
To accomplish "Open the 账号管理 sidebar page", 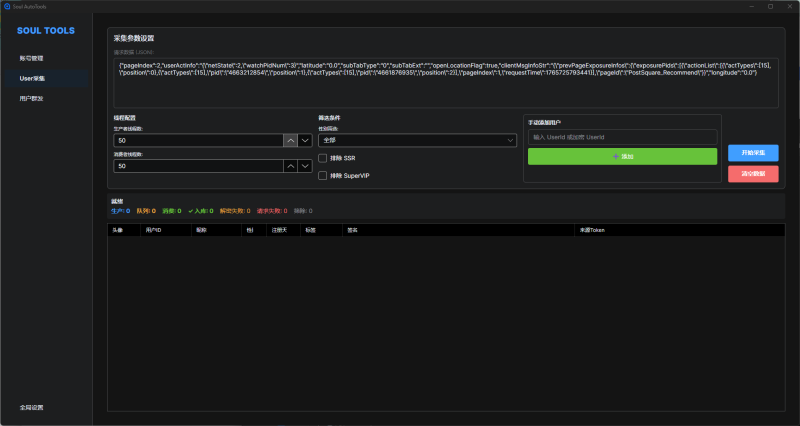I will coord(32,58).
